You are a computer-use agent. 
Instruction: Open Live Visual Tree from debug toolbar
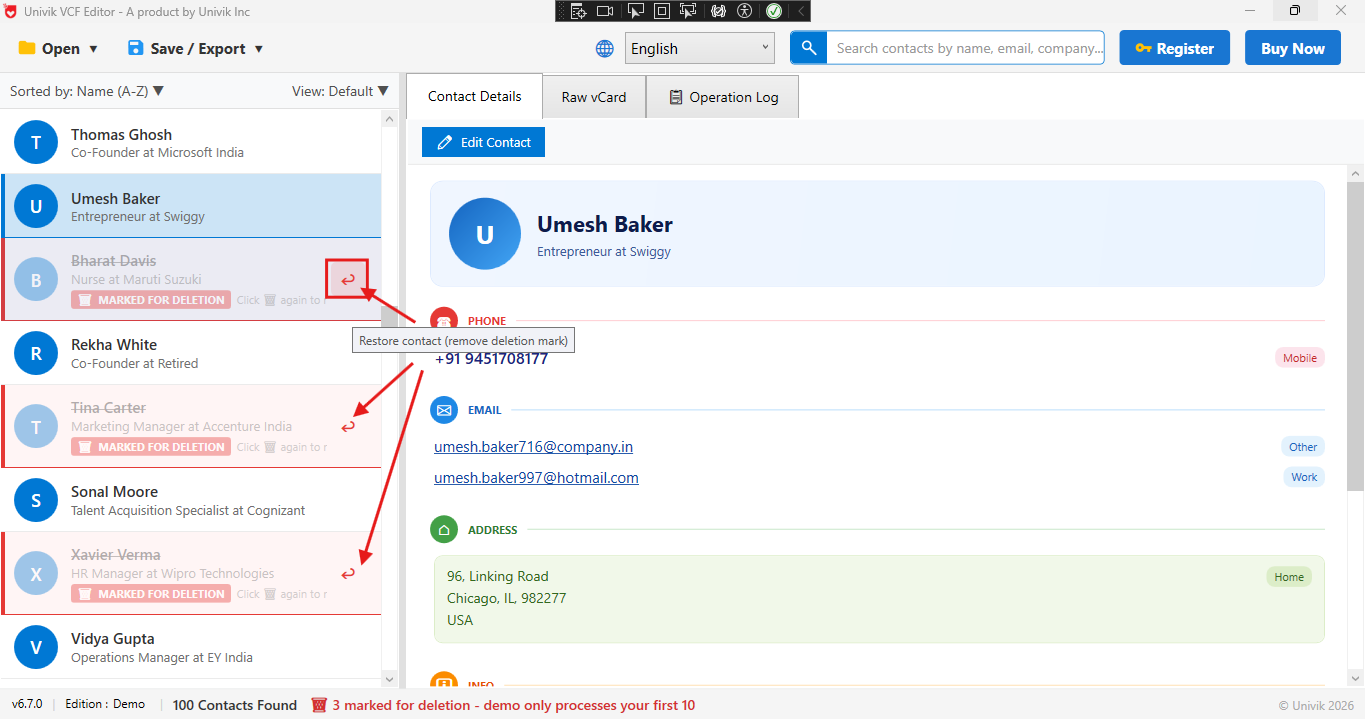point(578,11)
